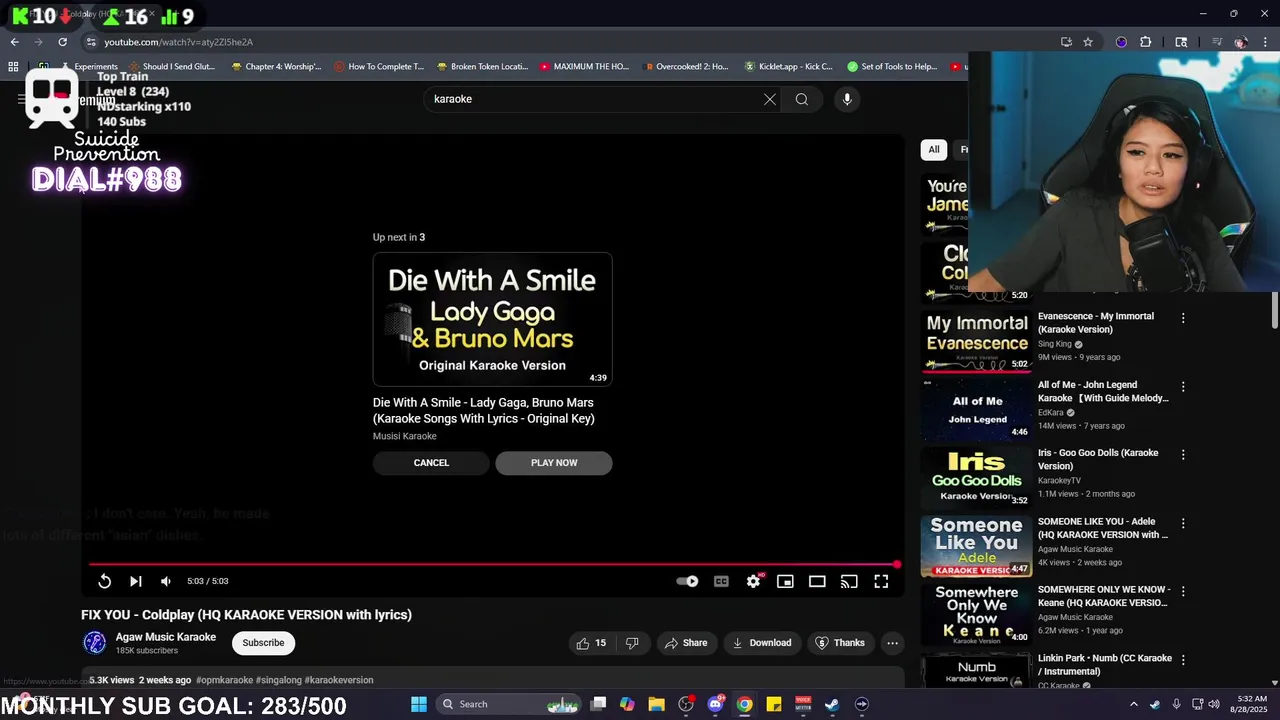Open options for Somewhere Only We Know
The image size is (1280, 720).
pyautogui.click(x=1183, y=592)
